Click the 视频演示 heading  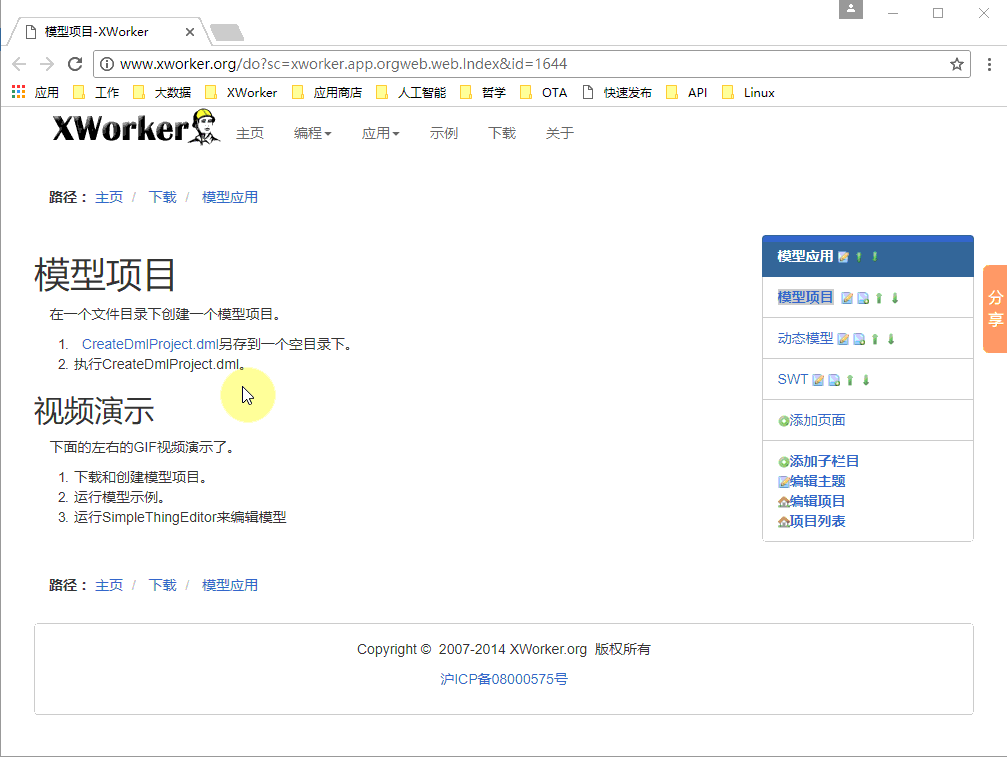pos(94,411)
